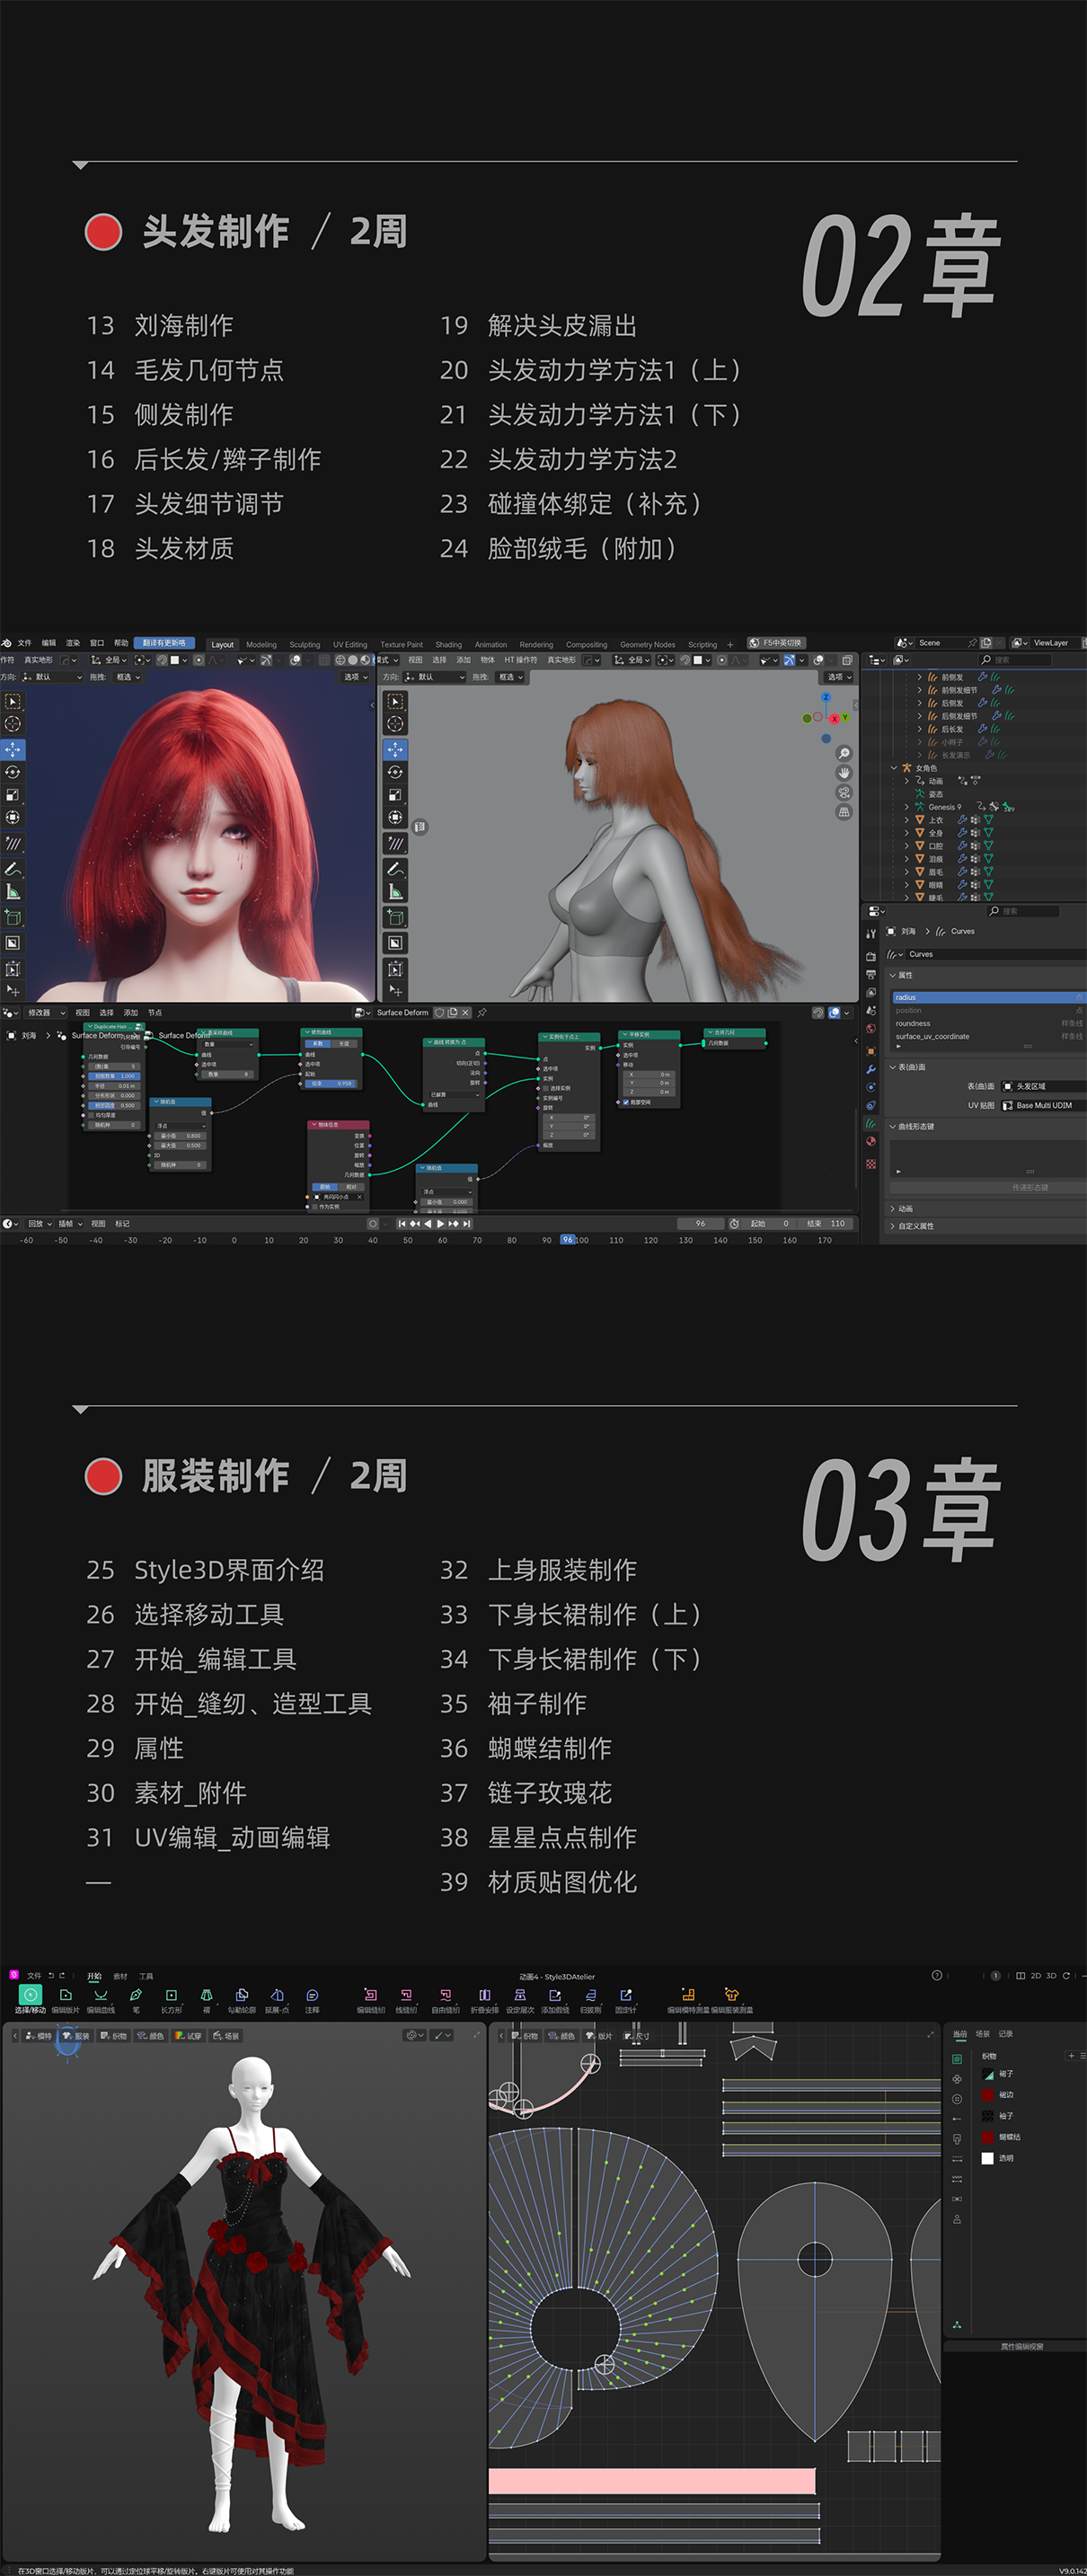Switch Style3D to 2D window mode
Screen dimensions: 1087x2576
tap(1036, 1976)
